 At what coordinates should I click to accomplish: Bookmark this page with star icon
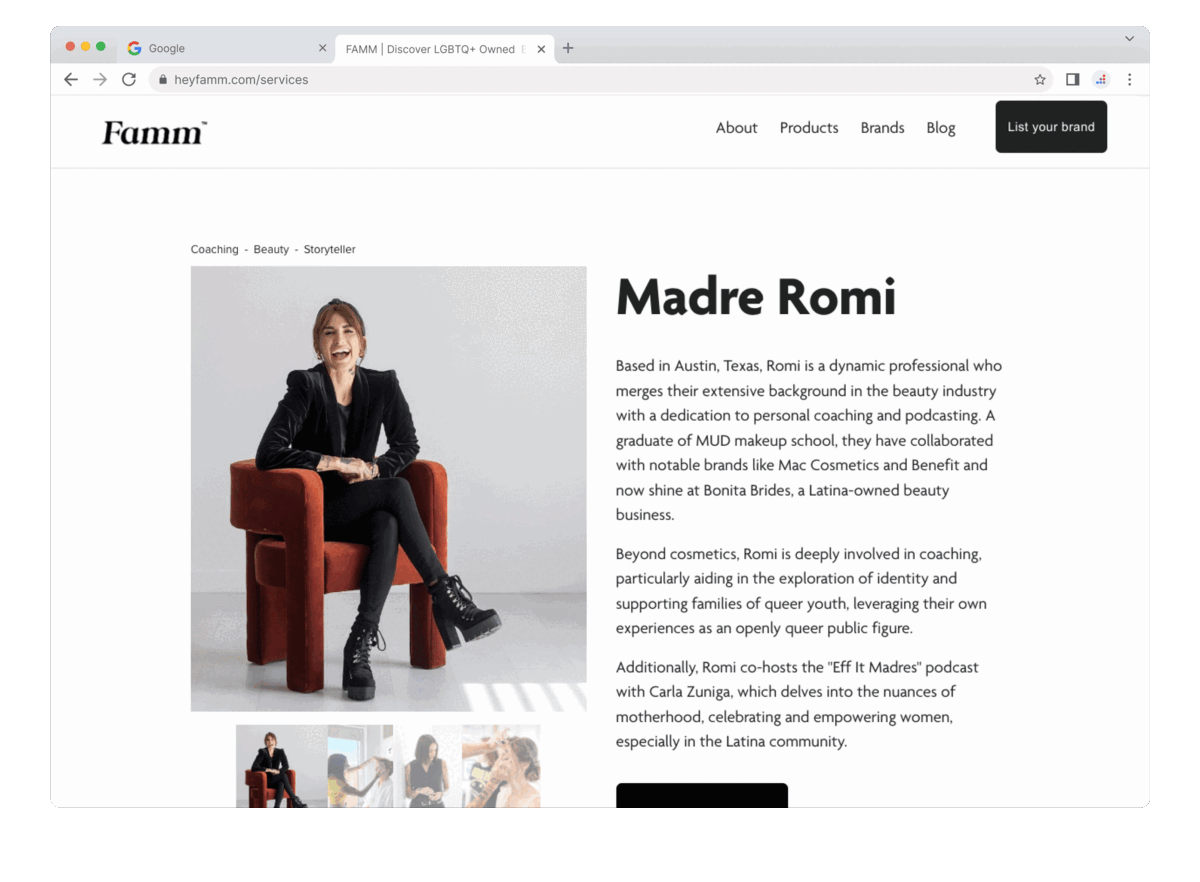click(1040, 79)
